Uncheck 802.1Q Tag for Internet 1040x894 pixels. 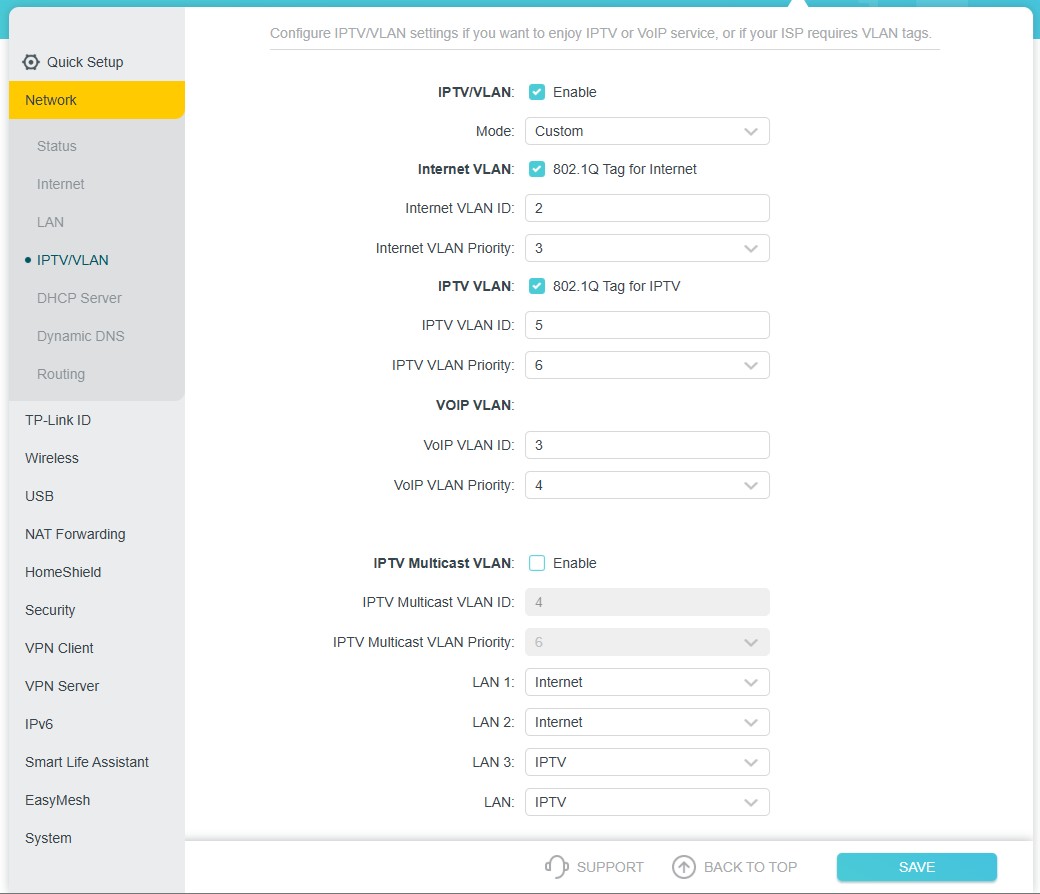pos(537,169)
